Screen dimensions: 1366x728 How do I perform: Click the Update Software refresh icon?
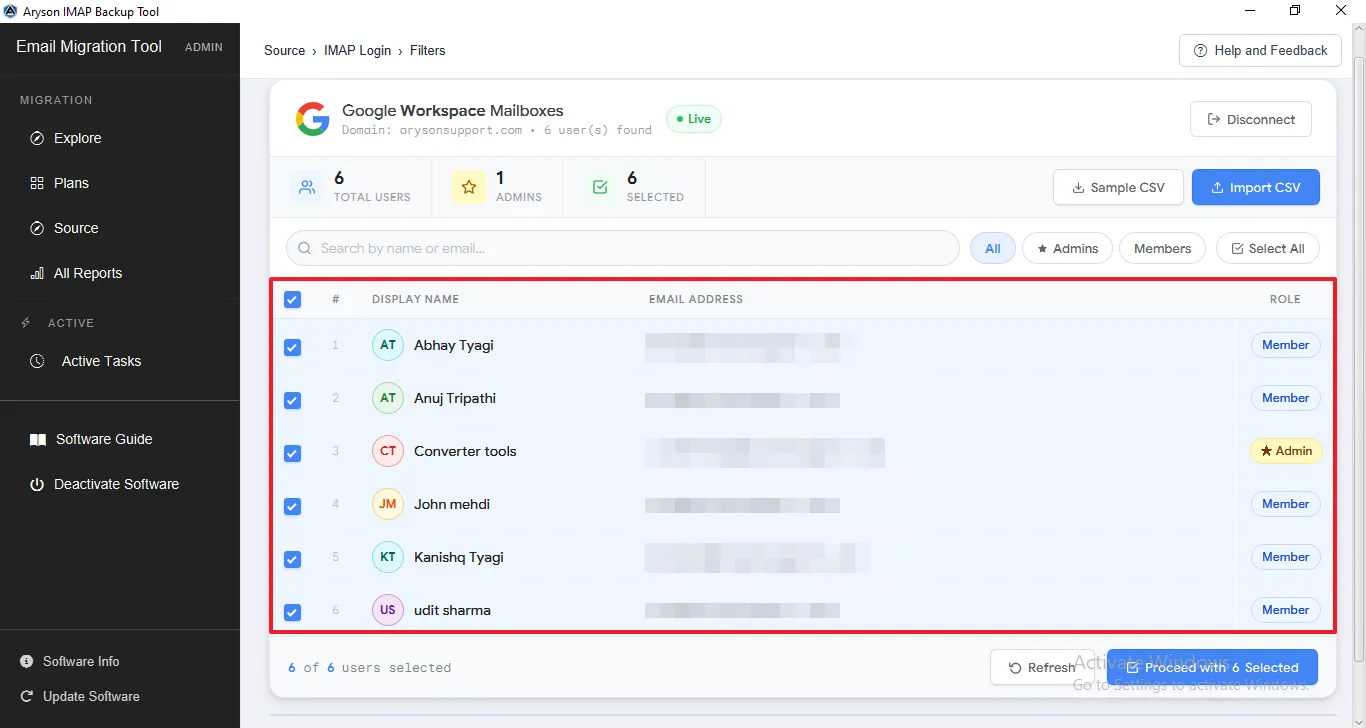click(27, 696)
